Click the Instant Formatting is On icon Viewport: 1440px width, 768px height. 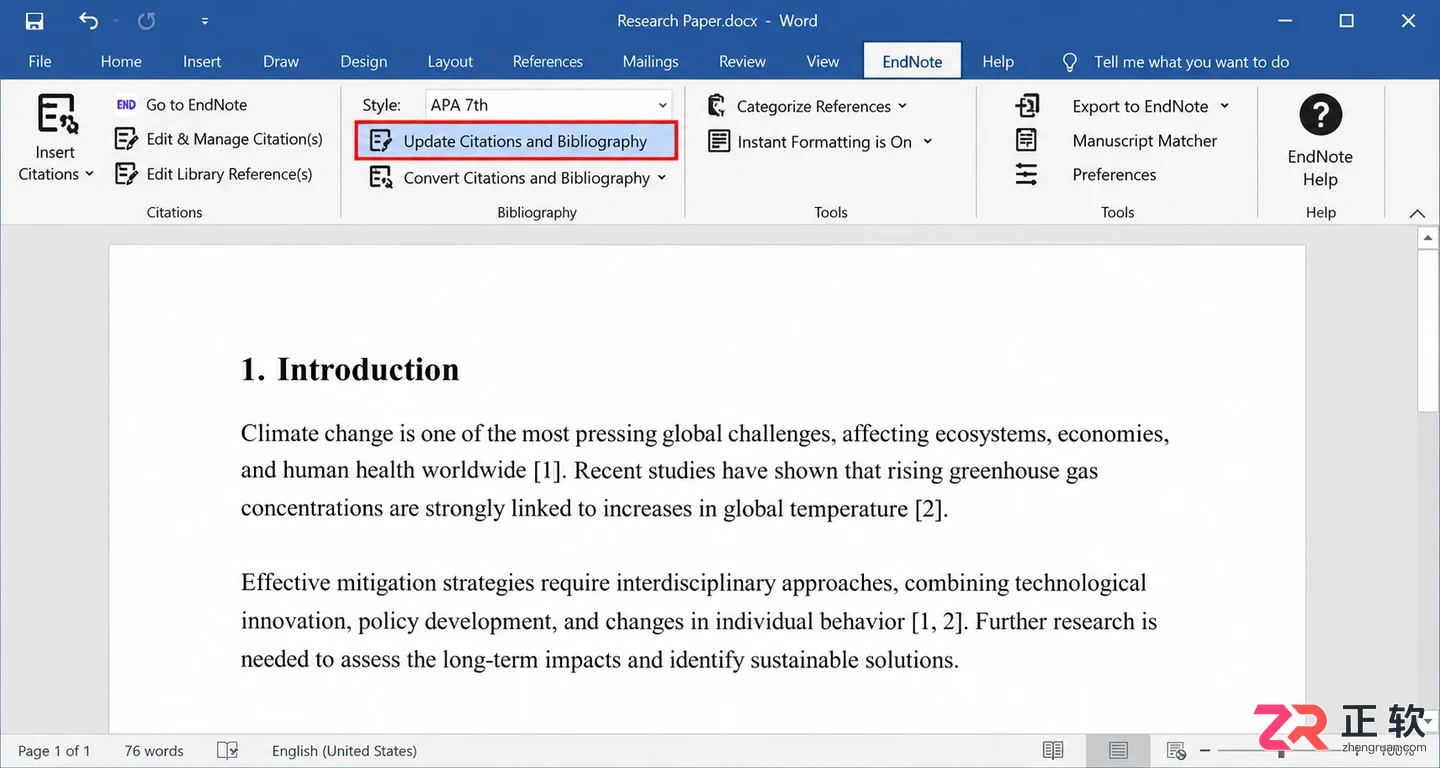click(x=719, y=141)
